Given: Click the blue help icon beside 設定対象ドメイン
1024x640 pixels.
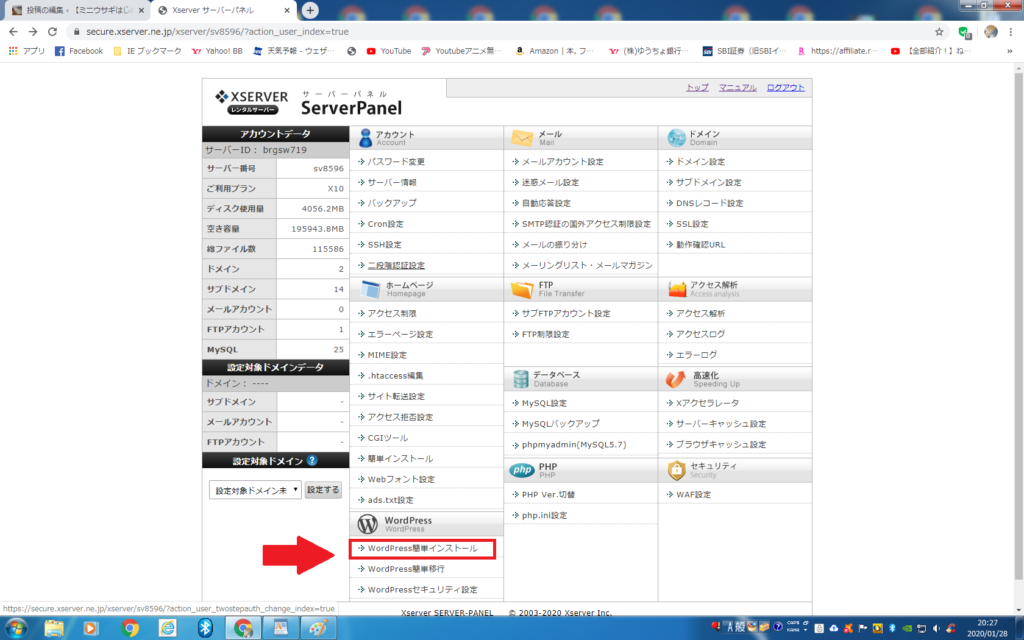Looking at the screenshot, I should 312,461.
